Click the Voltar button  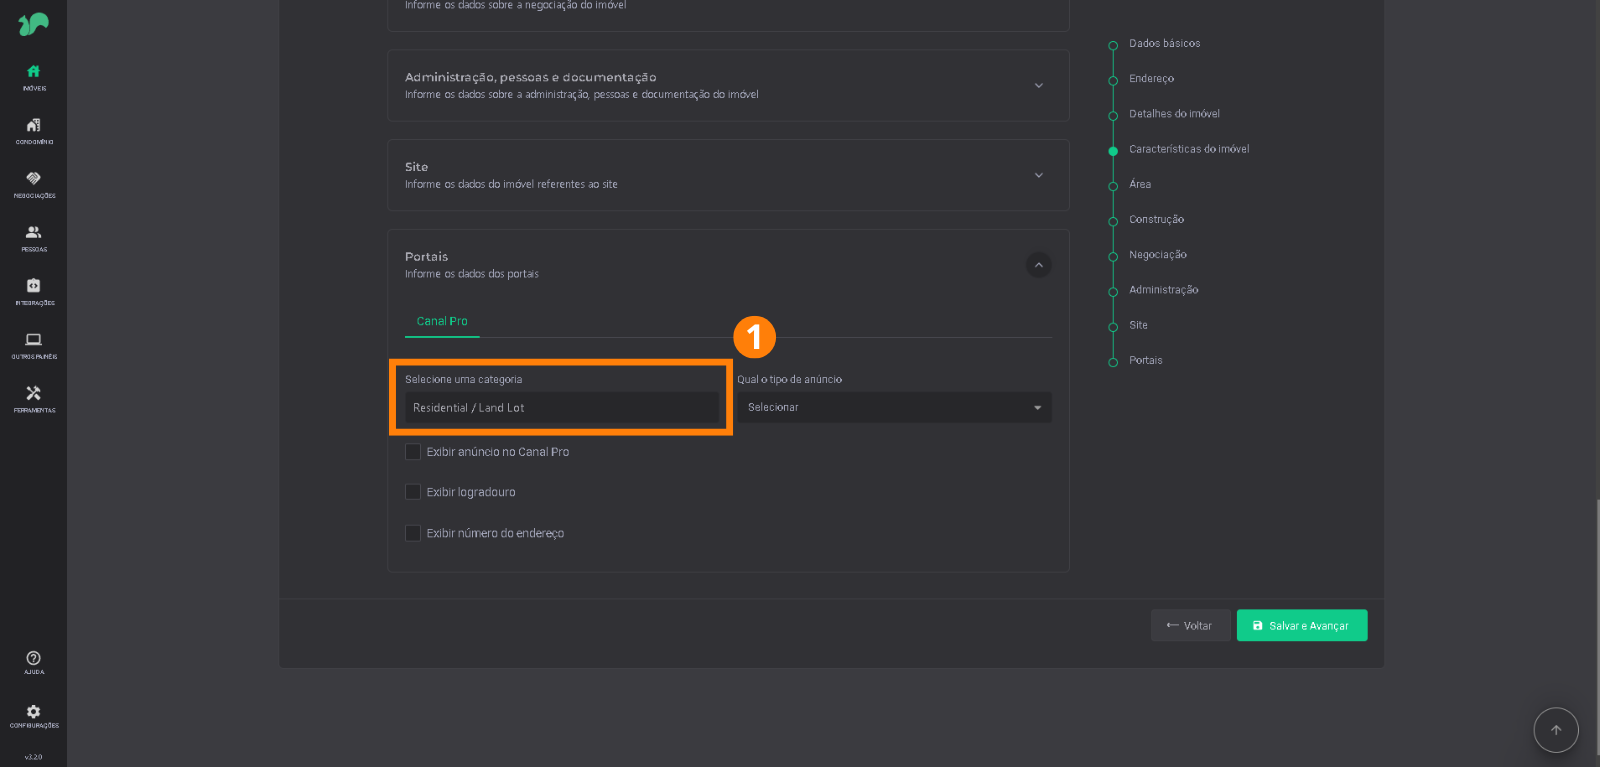pyautogui.click(x=1190, y=626)
